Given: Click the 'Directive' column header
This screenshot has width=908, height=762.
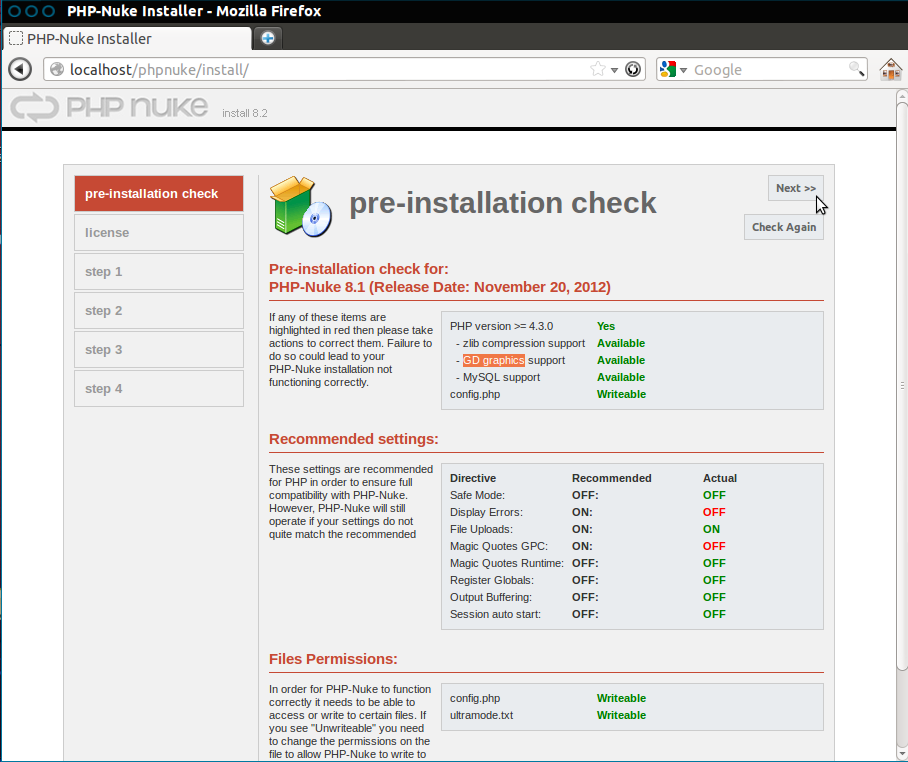Looking at the screenshot, I should click(473, 478).
